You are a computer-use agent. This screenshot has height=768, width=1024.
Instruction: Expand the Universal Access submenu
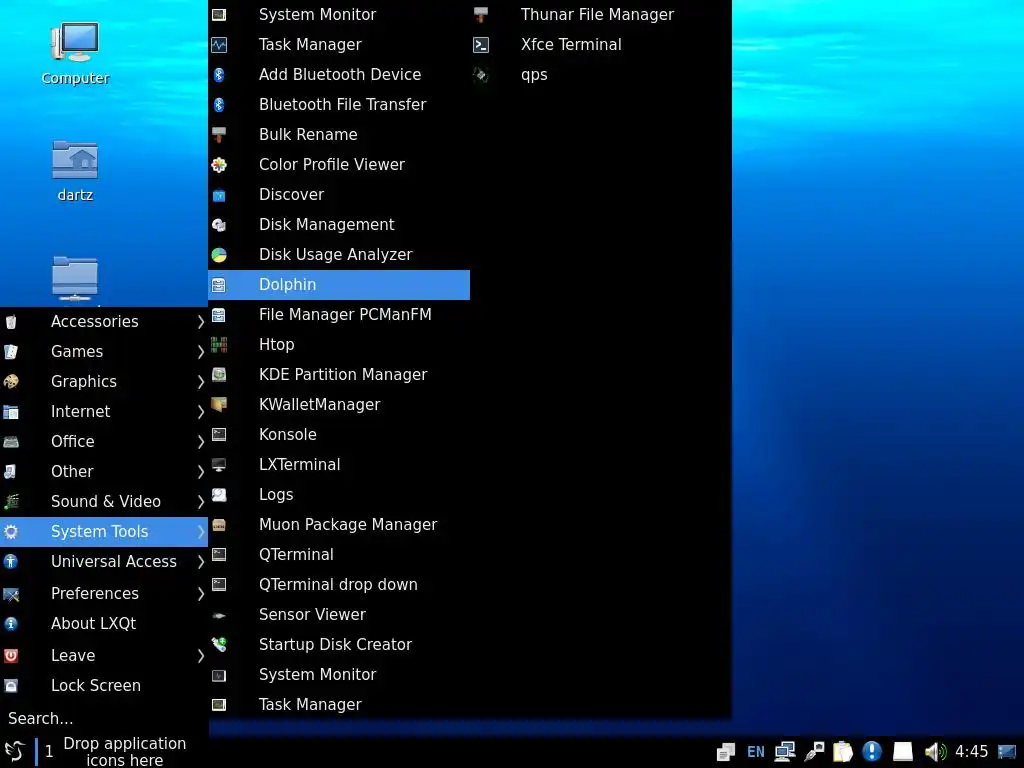click(x=104, y=562)
